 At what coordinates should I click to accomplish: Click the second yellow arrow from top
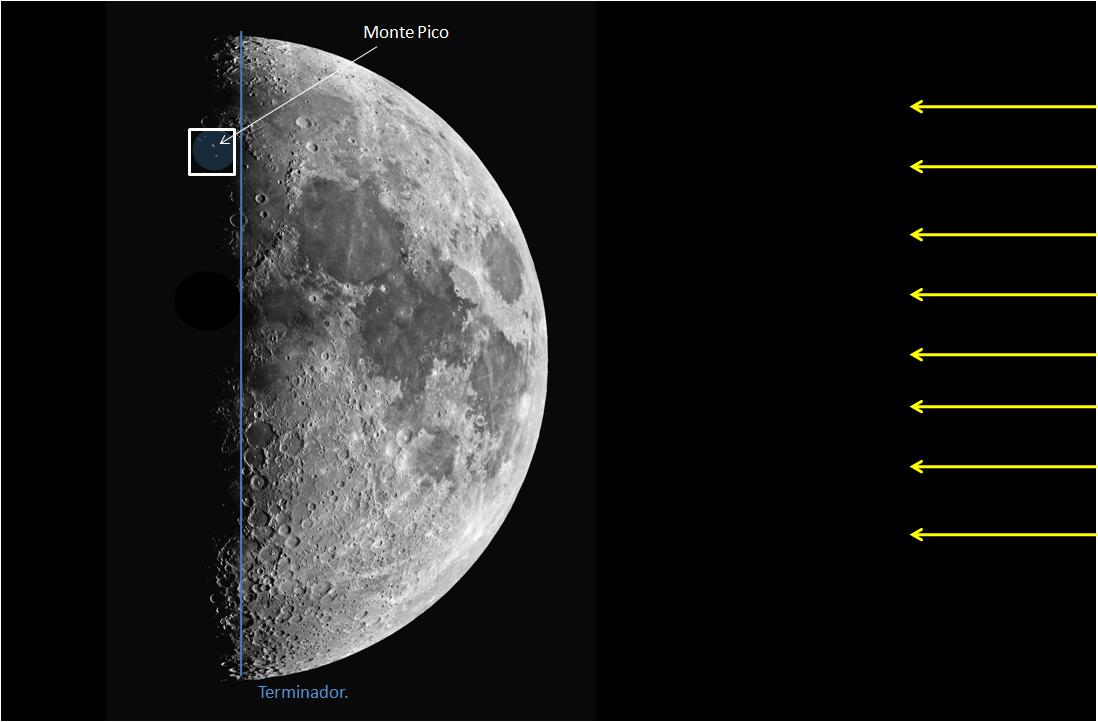(x=1002, y=167)
